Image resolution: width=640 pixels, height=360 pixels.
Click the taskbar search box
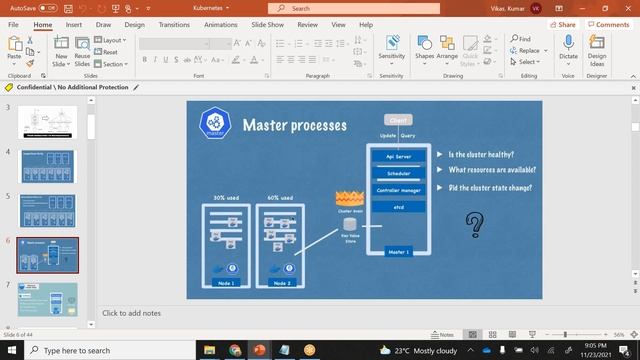tap(110, 350)
